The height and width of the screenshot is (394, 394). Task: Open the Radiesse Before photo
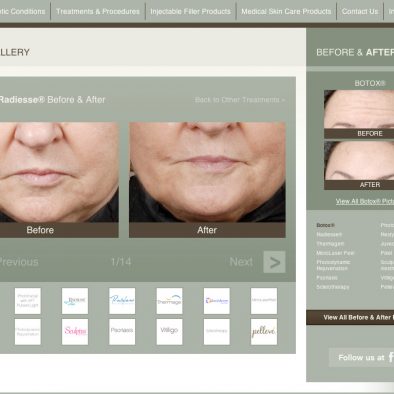pos(59,180)
